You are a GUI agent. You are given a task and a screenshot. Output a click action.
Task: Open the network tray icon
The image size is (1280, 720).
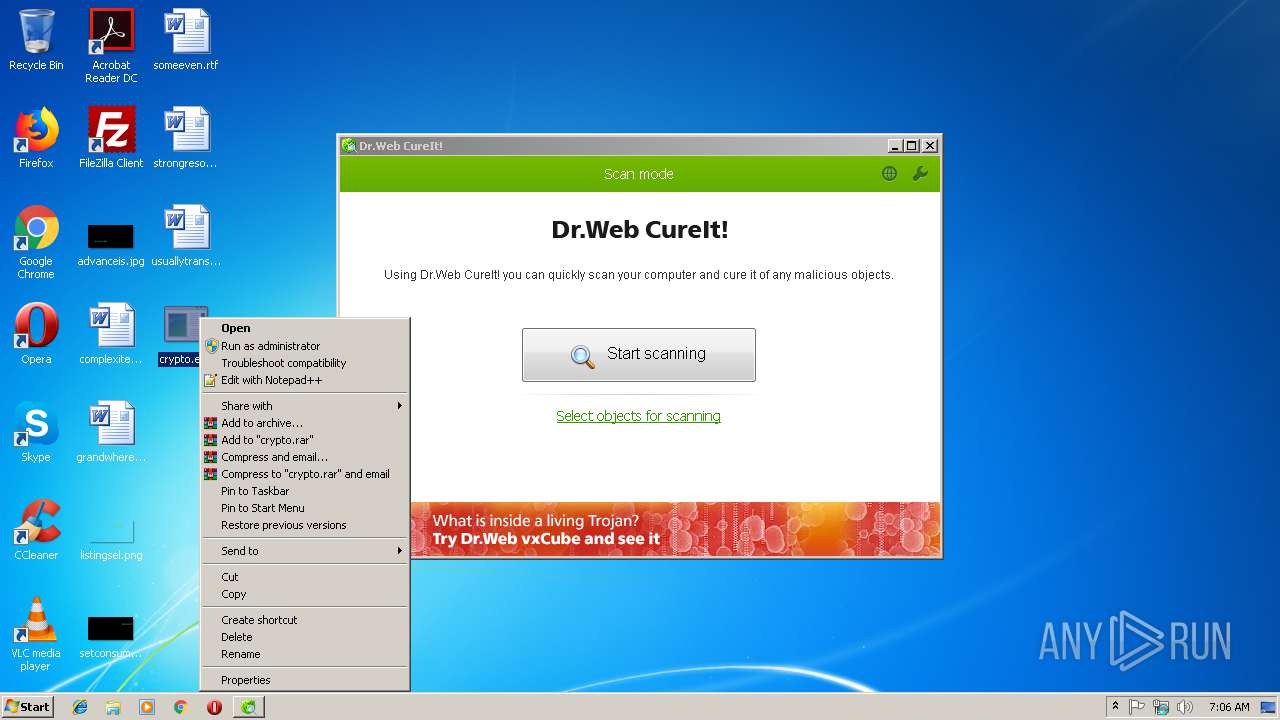pyautogui.click(x=1161, y=707)
